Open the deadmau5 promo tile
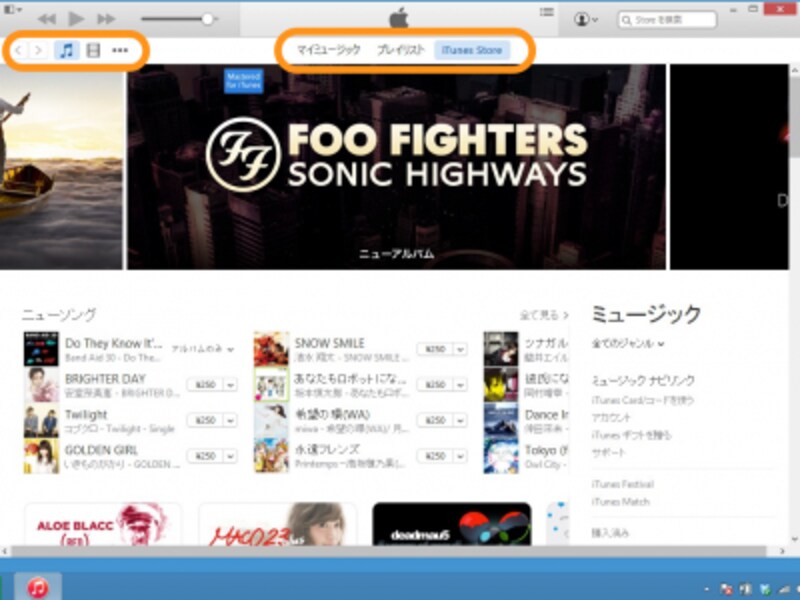This screenshot has width=800, height=600. pos(452,524)
